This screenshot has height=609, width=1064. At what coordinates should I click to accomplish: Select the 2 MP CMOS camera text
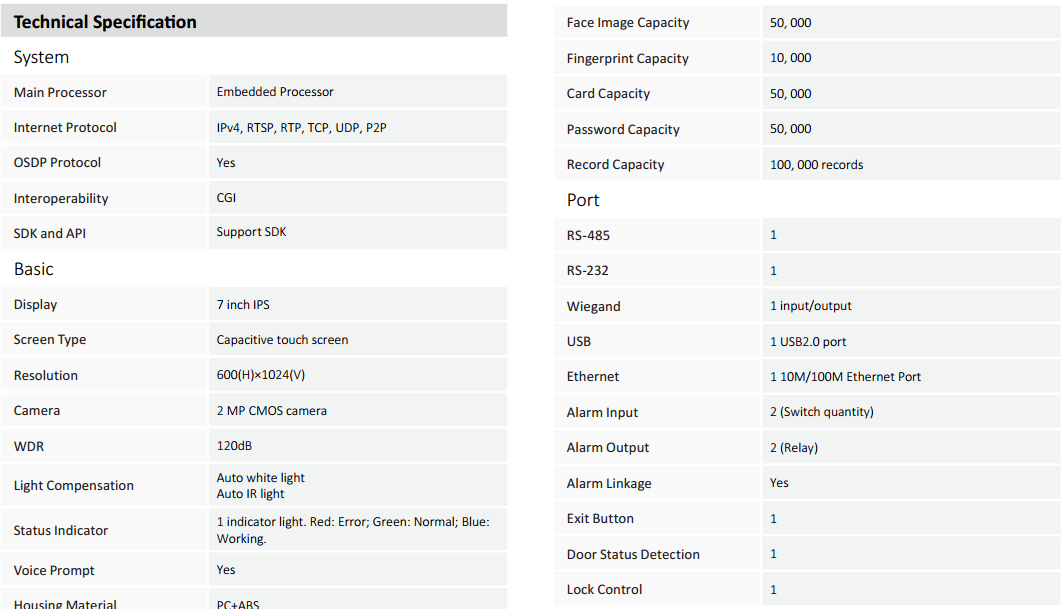point(271,411)
